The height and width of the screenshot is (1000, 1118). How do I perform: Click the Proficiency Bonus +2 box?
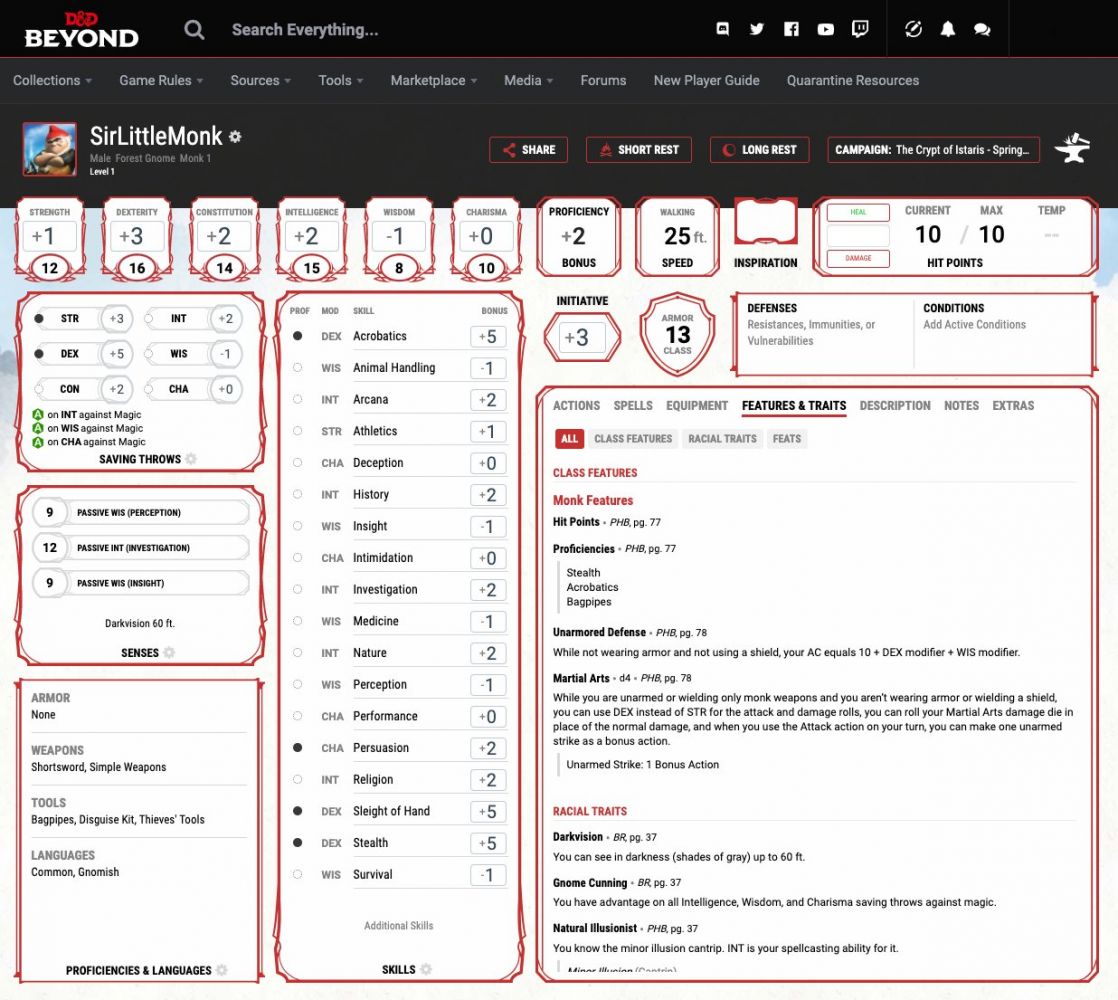(x=578, y=237)
